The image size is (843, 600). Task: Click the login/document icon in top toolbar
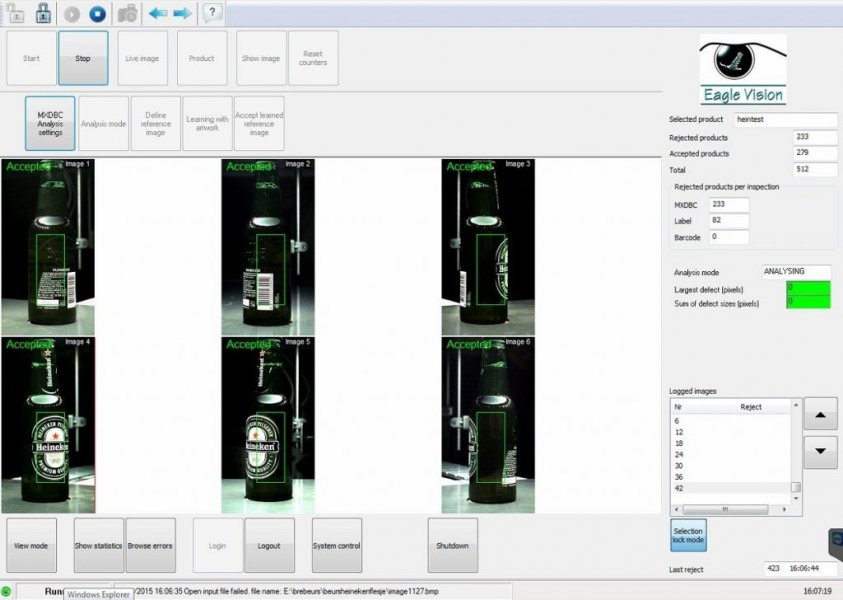click(x=16, y=13)
